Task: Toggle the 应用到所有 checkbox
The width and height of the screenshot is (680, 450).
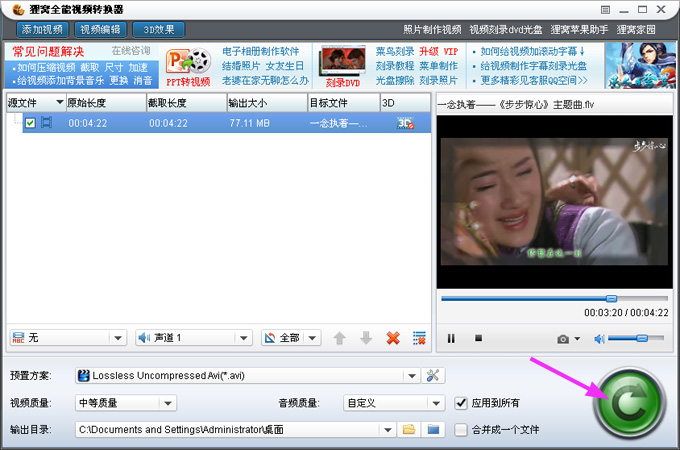Action: [461, 403]
